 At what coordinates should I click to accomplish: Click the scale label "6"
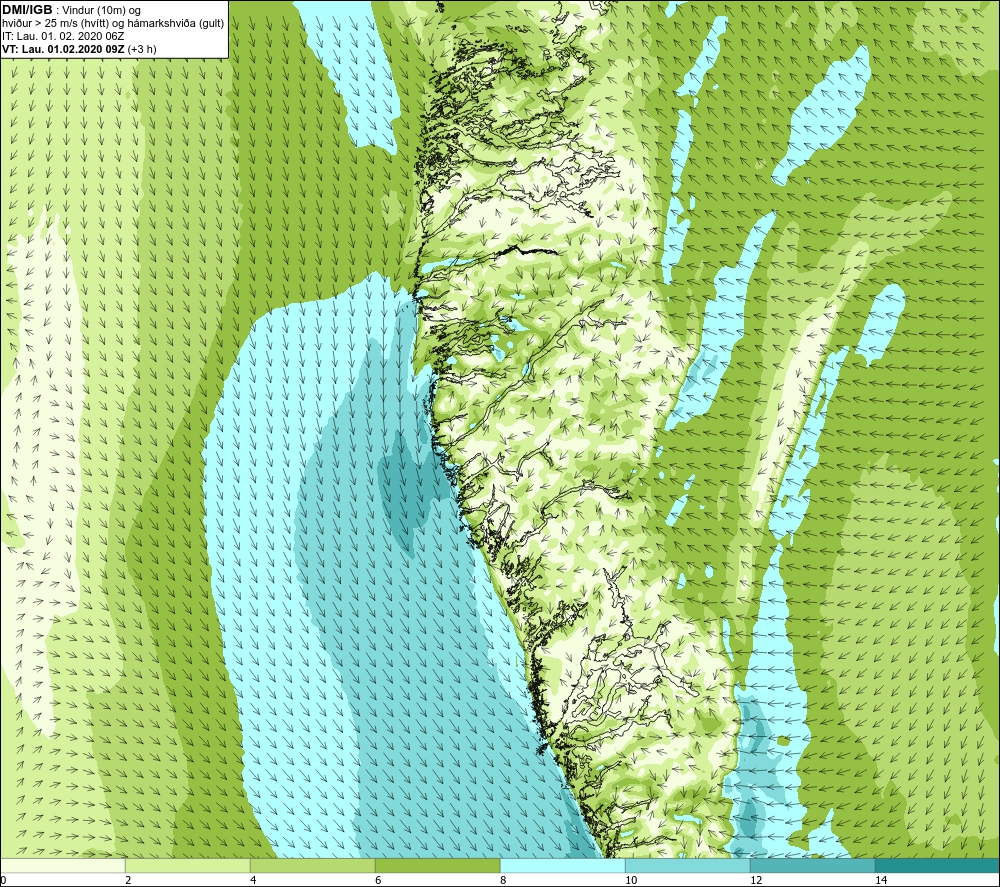[378, 880]
